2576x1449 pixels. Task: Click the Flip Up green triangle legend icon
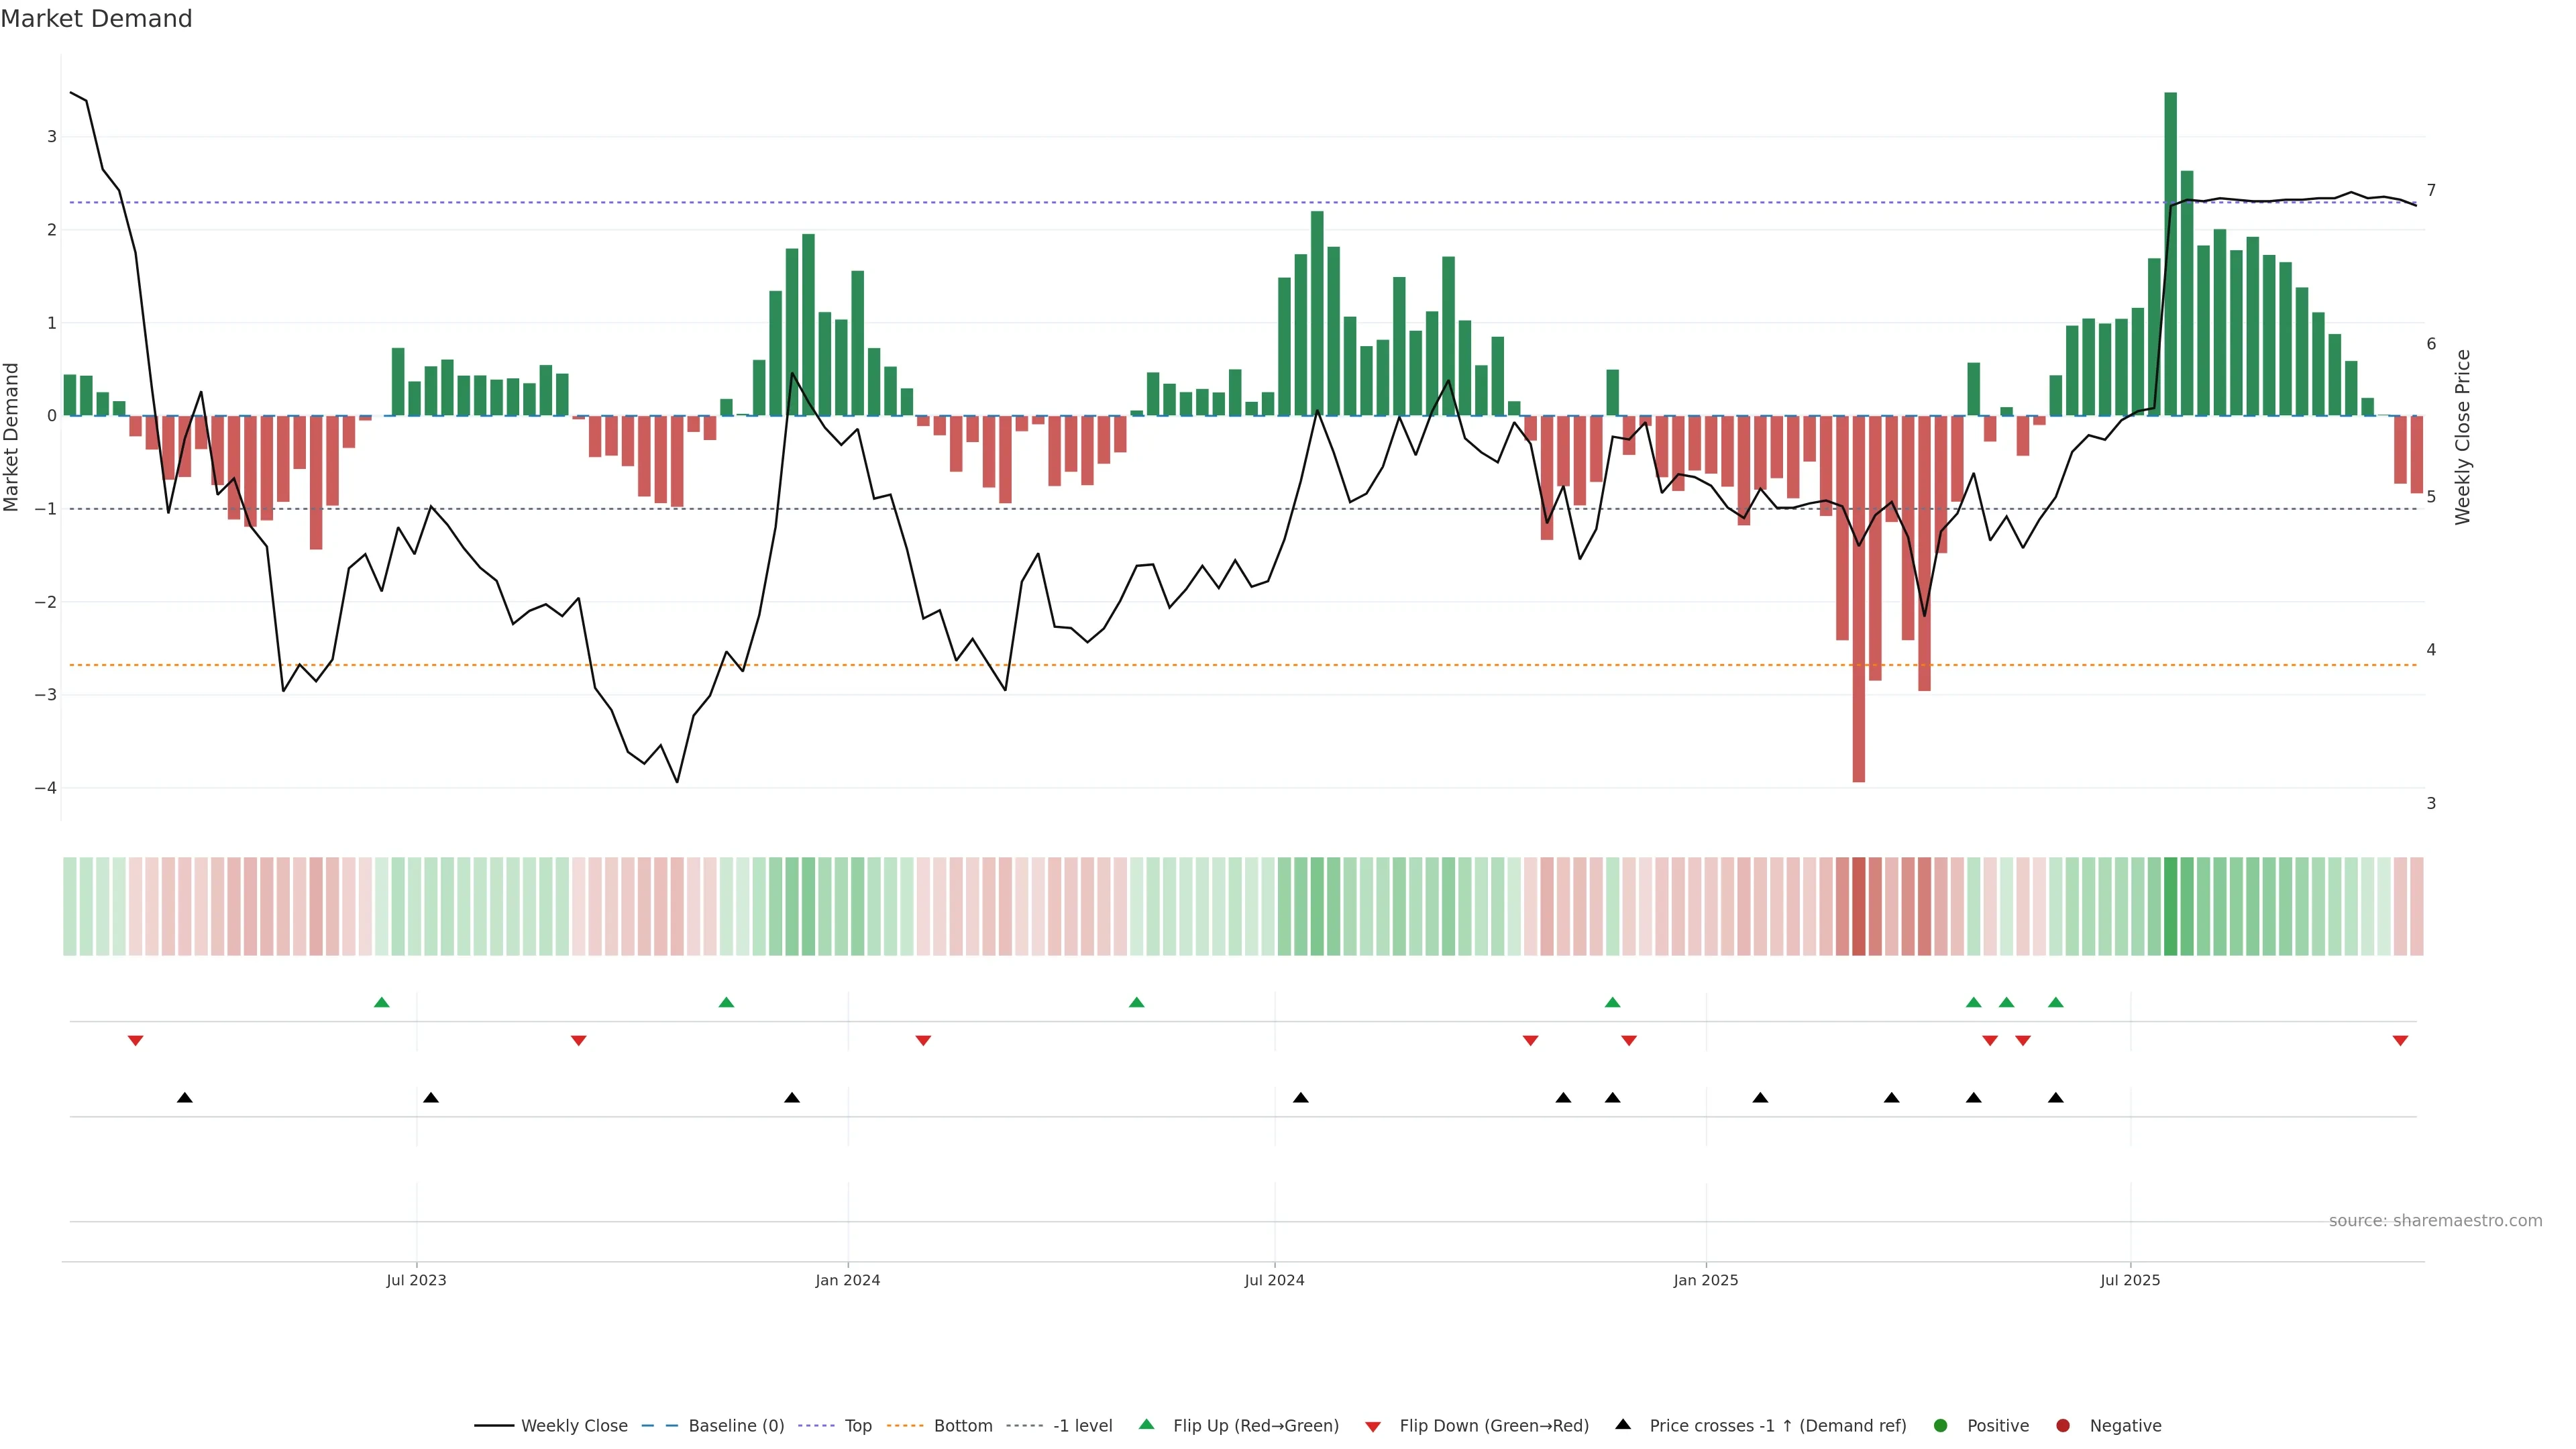(1147, 1424)
